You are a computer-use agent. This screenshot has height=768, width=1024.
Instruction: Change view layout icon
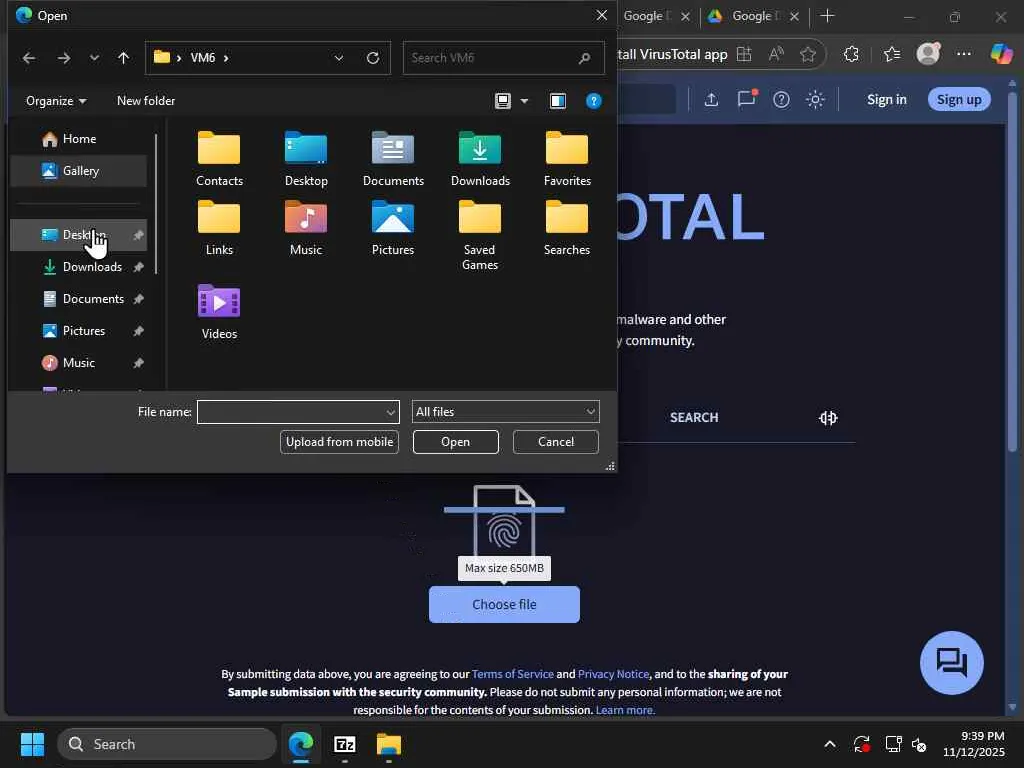[503, 101]
